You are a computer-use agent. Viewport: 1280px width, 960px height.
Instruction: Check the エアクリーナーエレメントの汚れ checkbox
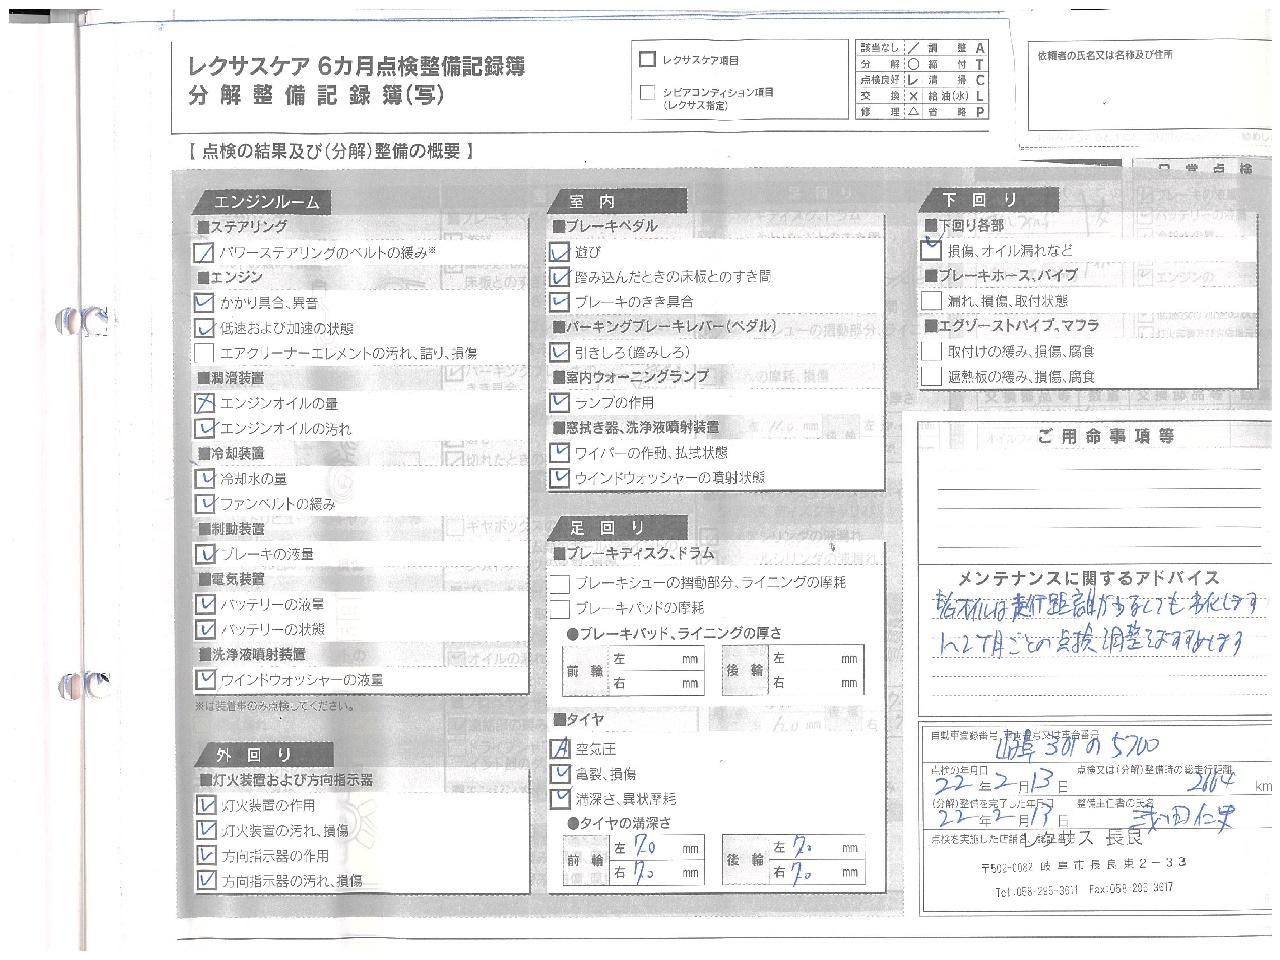[204, 352]
